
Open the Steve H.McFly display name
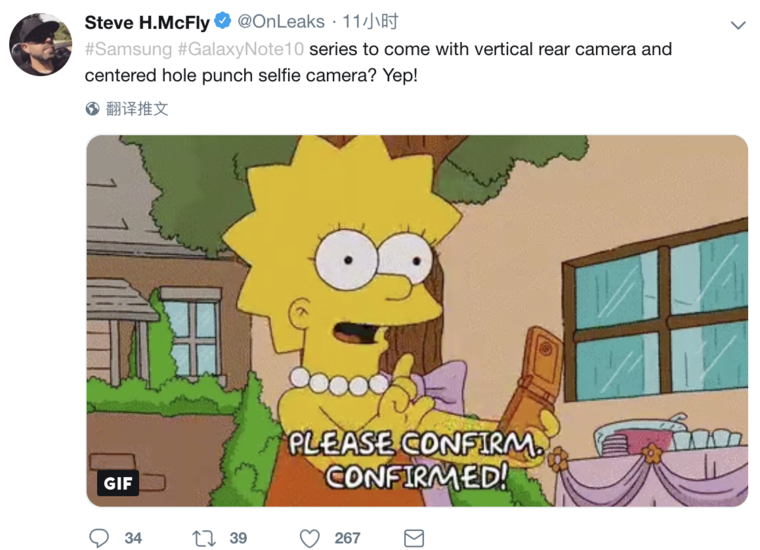(x=147, y=22)
